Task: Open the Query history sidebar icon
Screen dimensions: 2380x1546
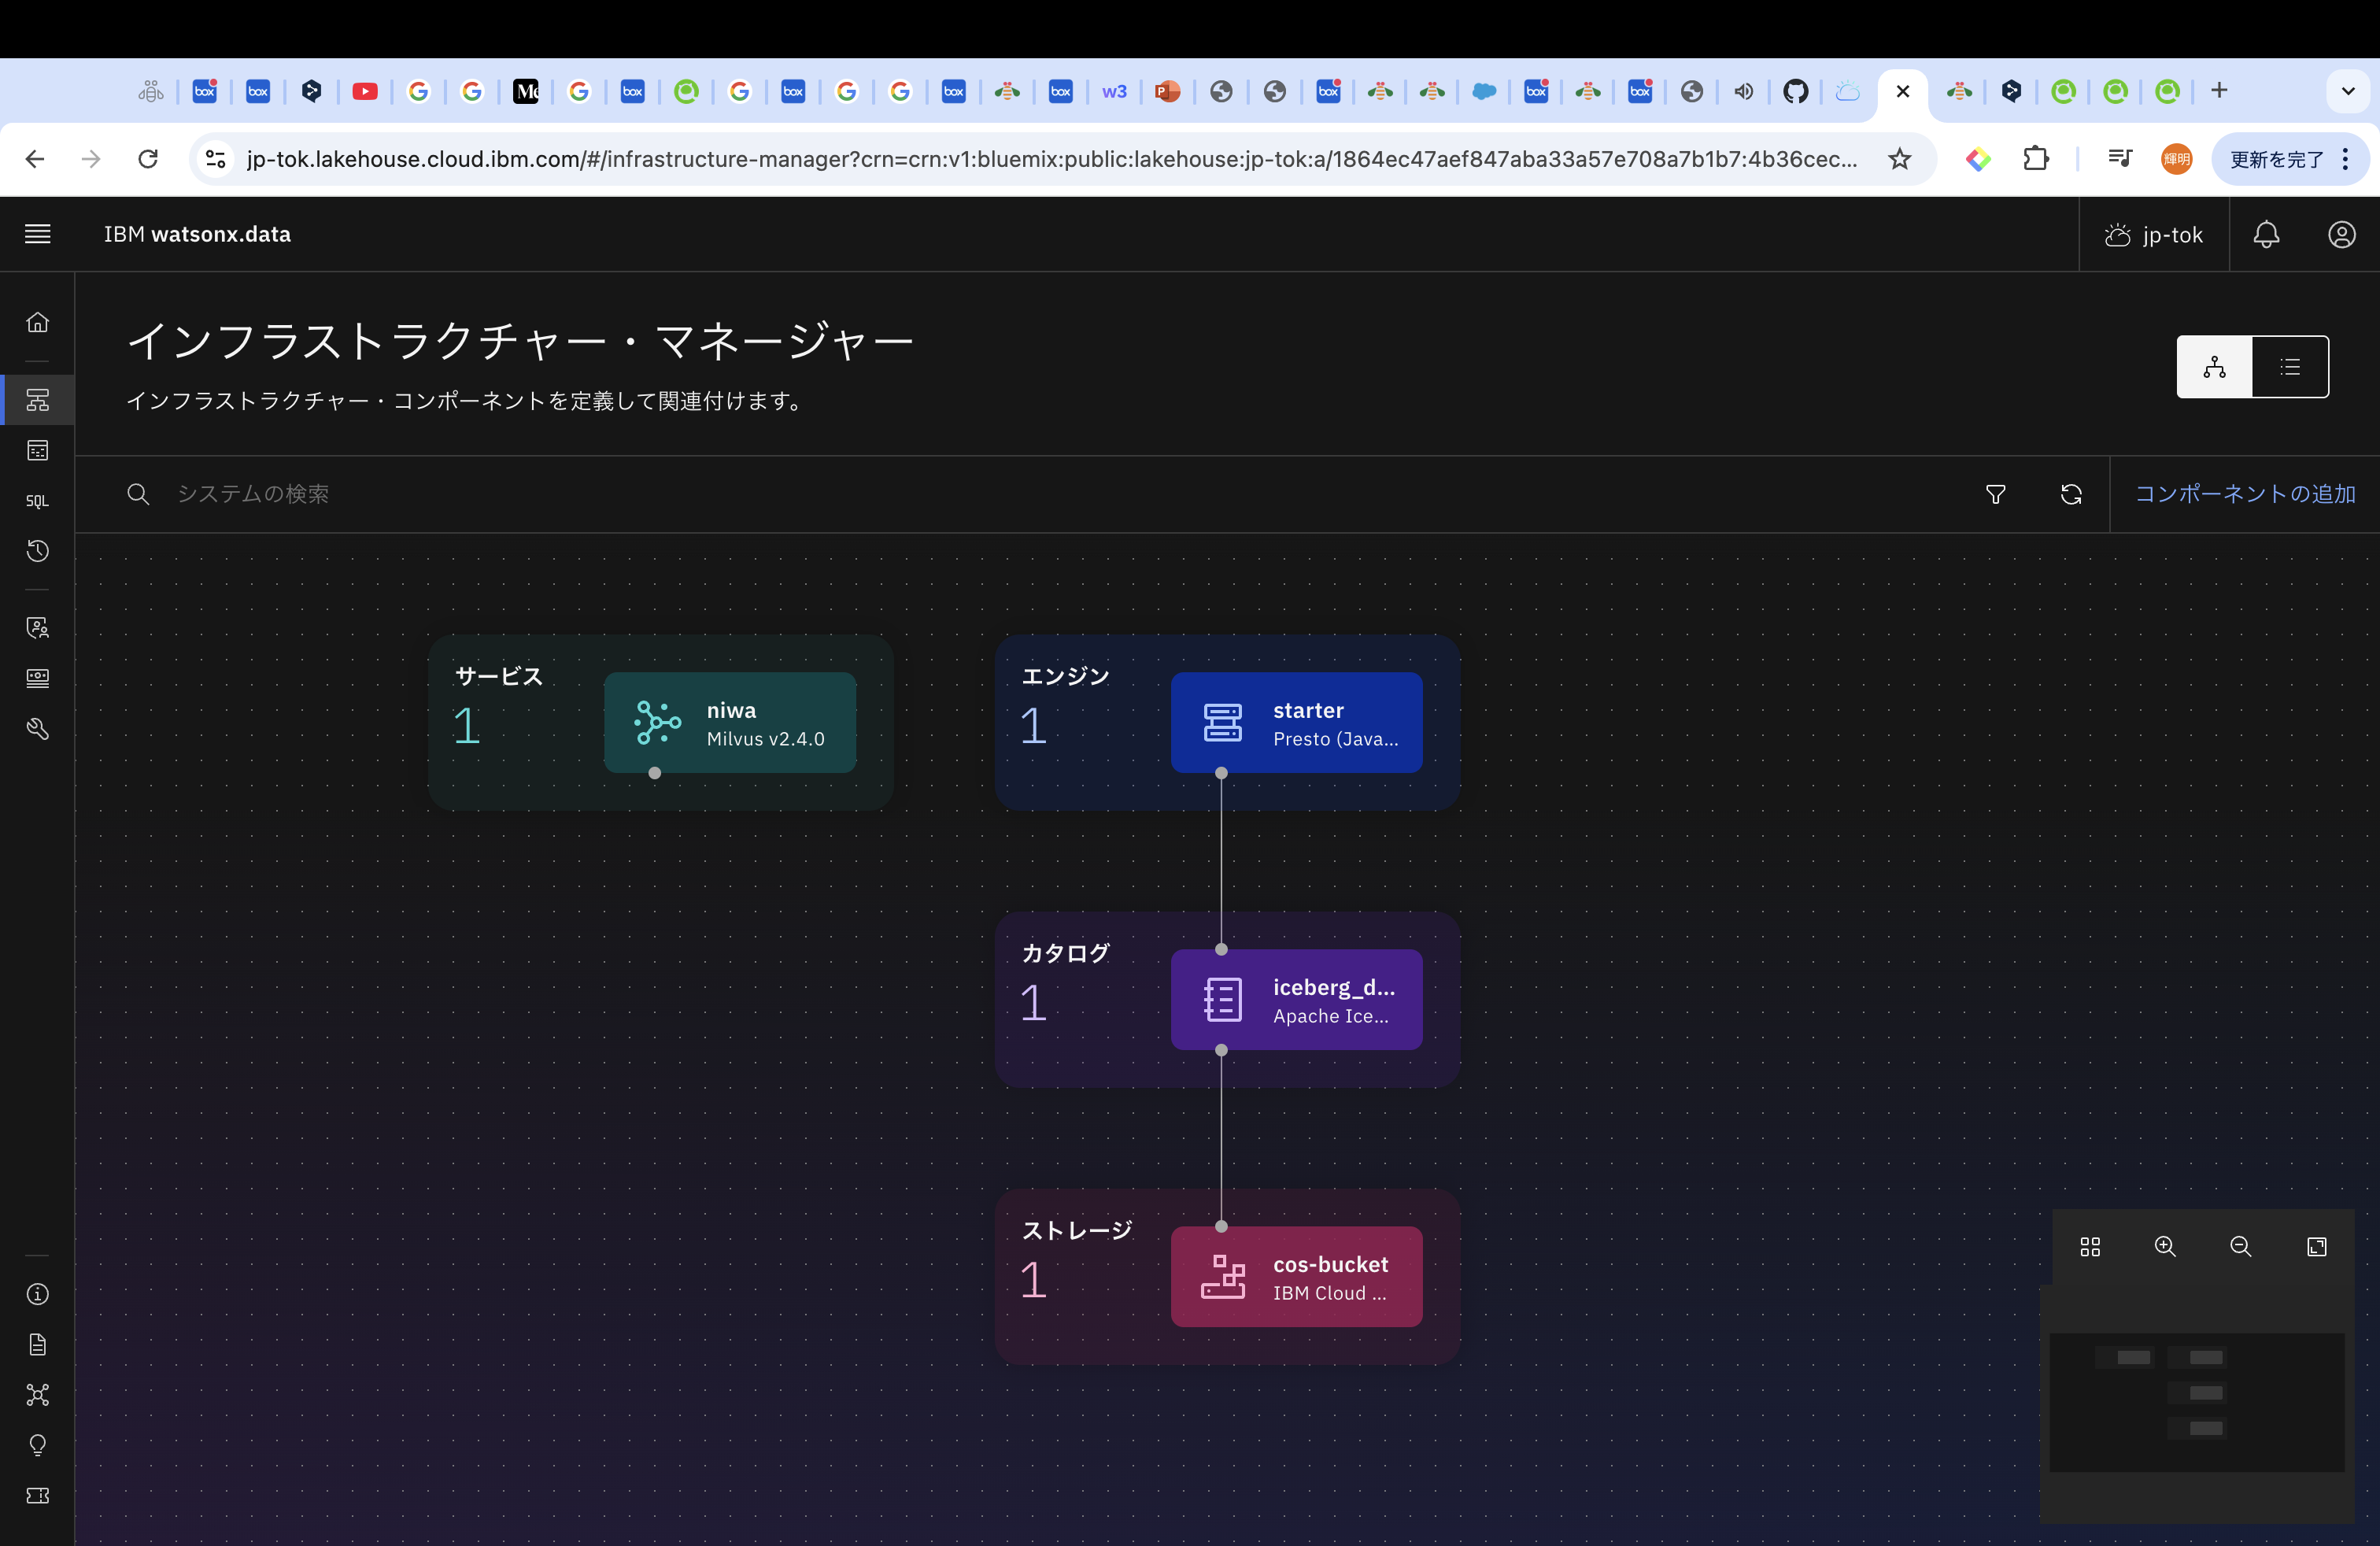Action: (38, 551)
